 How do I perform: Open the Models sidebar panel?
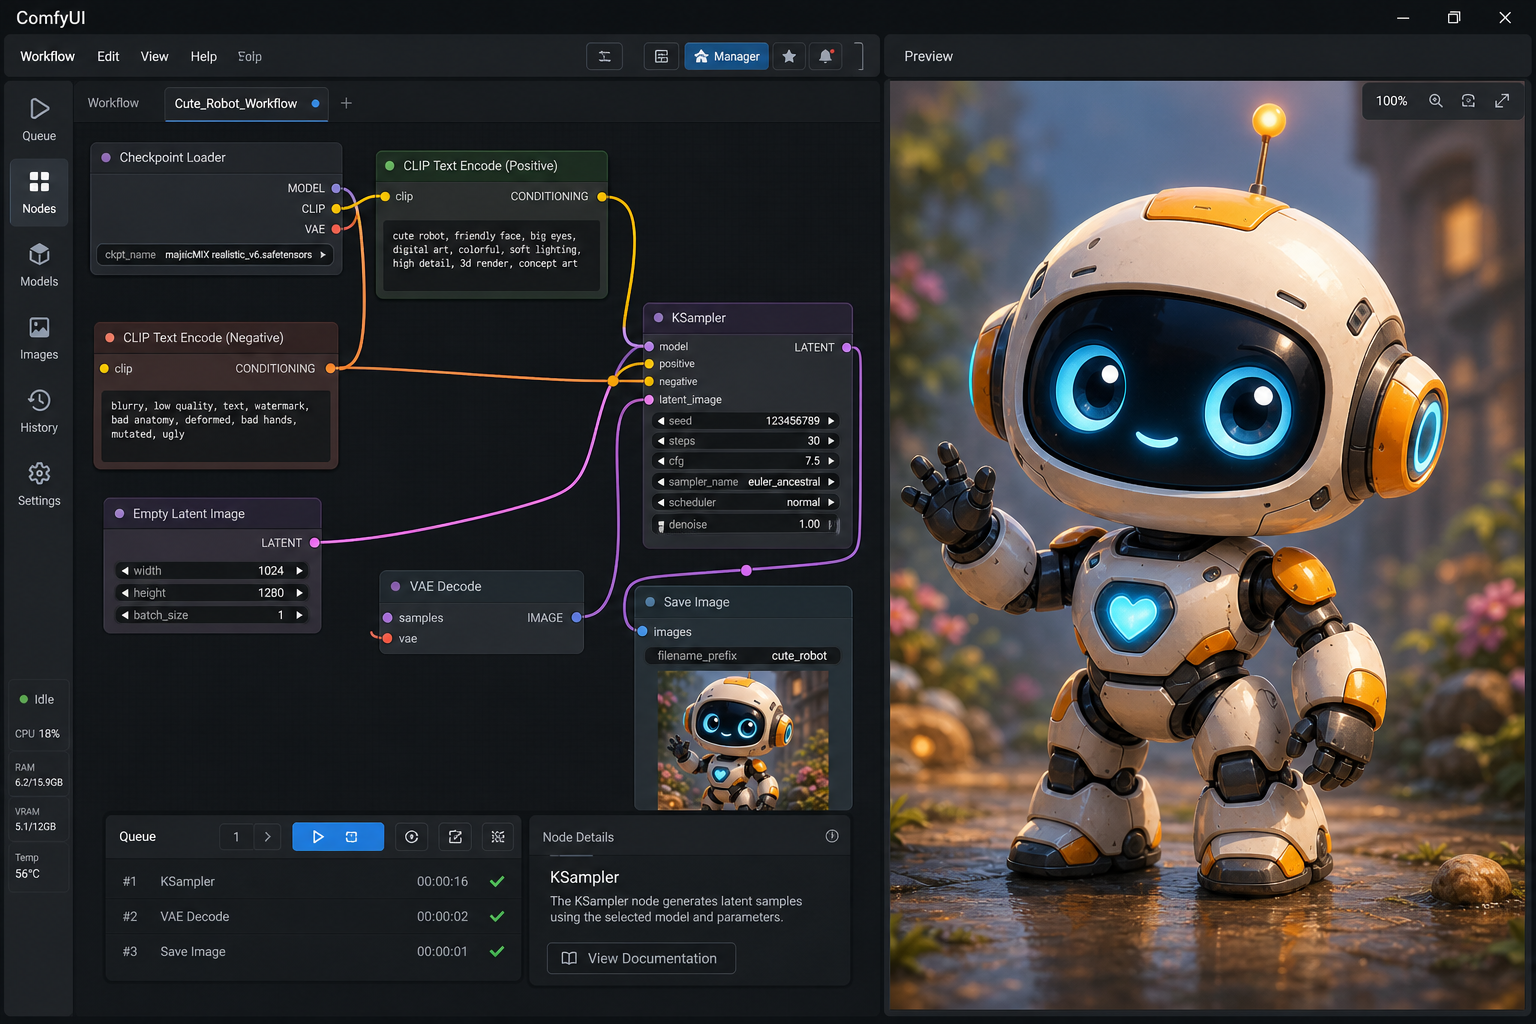point(39,265)
